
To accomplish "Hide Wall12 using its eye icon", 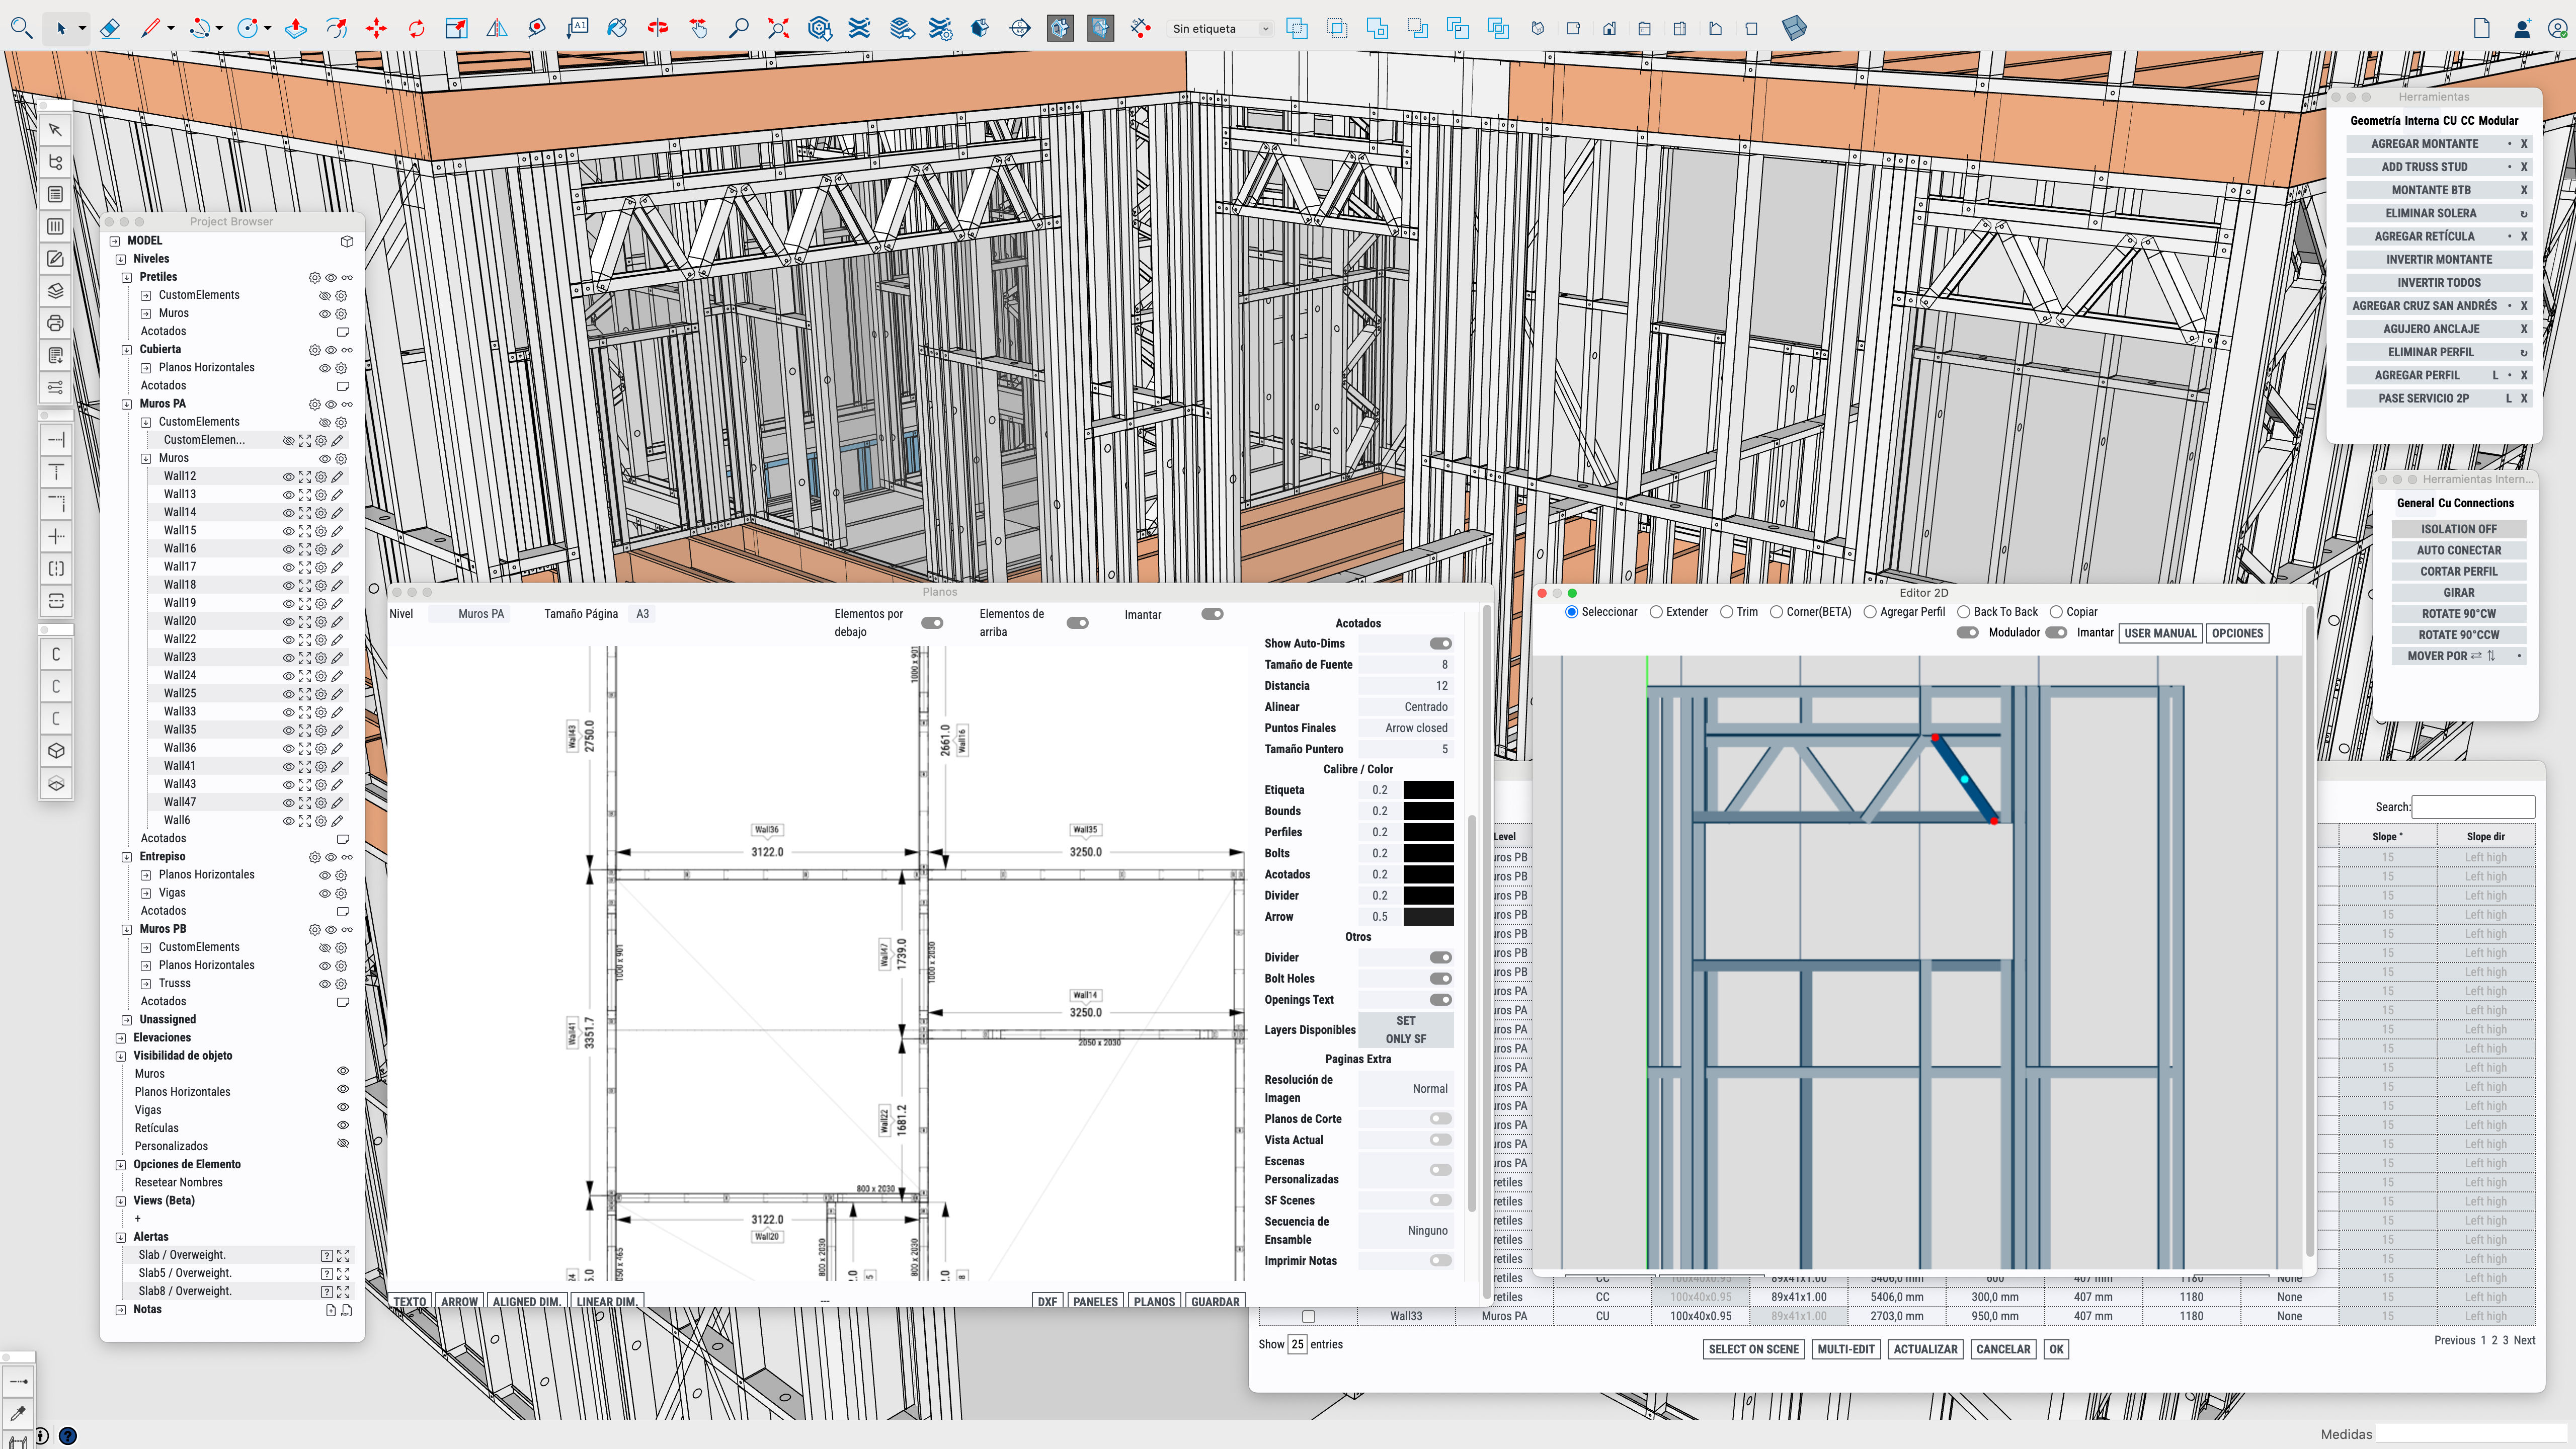I will [289, 477].
